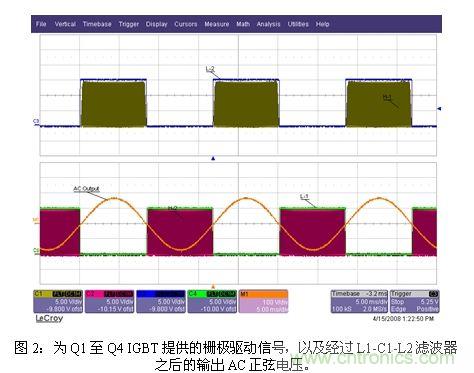This screenshot has height=373, width=474.
Task: Open the Cursors menu
Action: pyautogui.click(x=186, y=24)
